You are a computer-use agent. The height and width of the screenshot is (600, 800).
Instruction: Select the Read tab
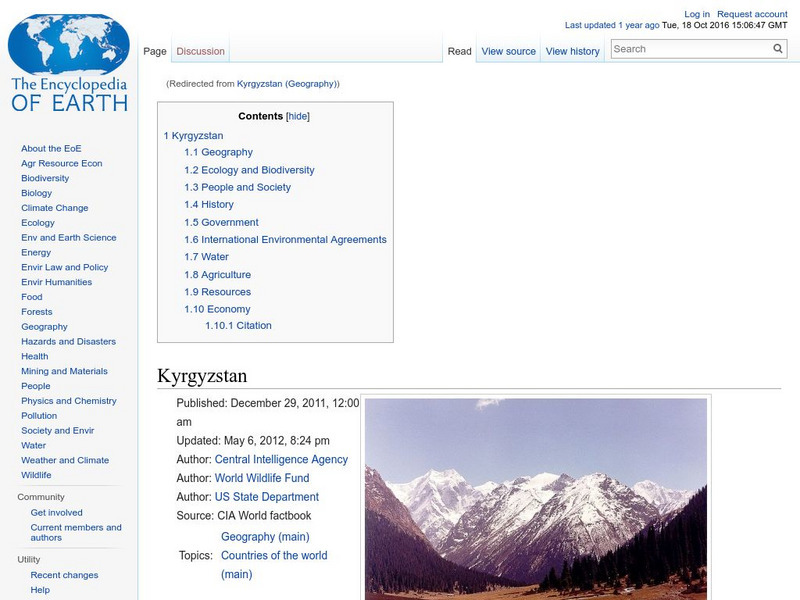[x=459, y=51]
